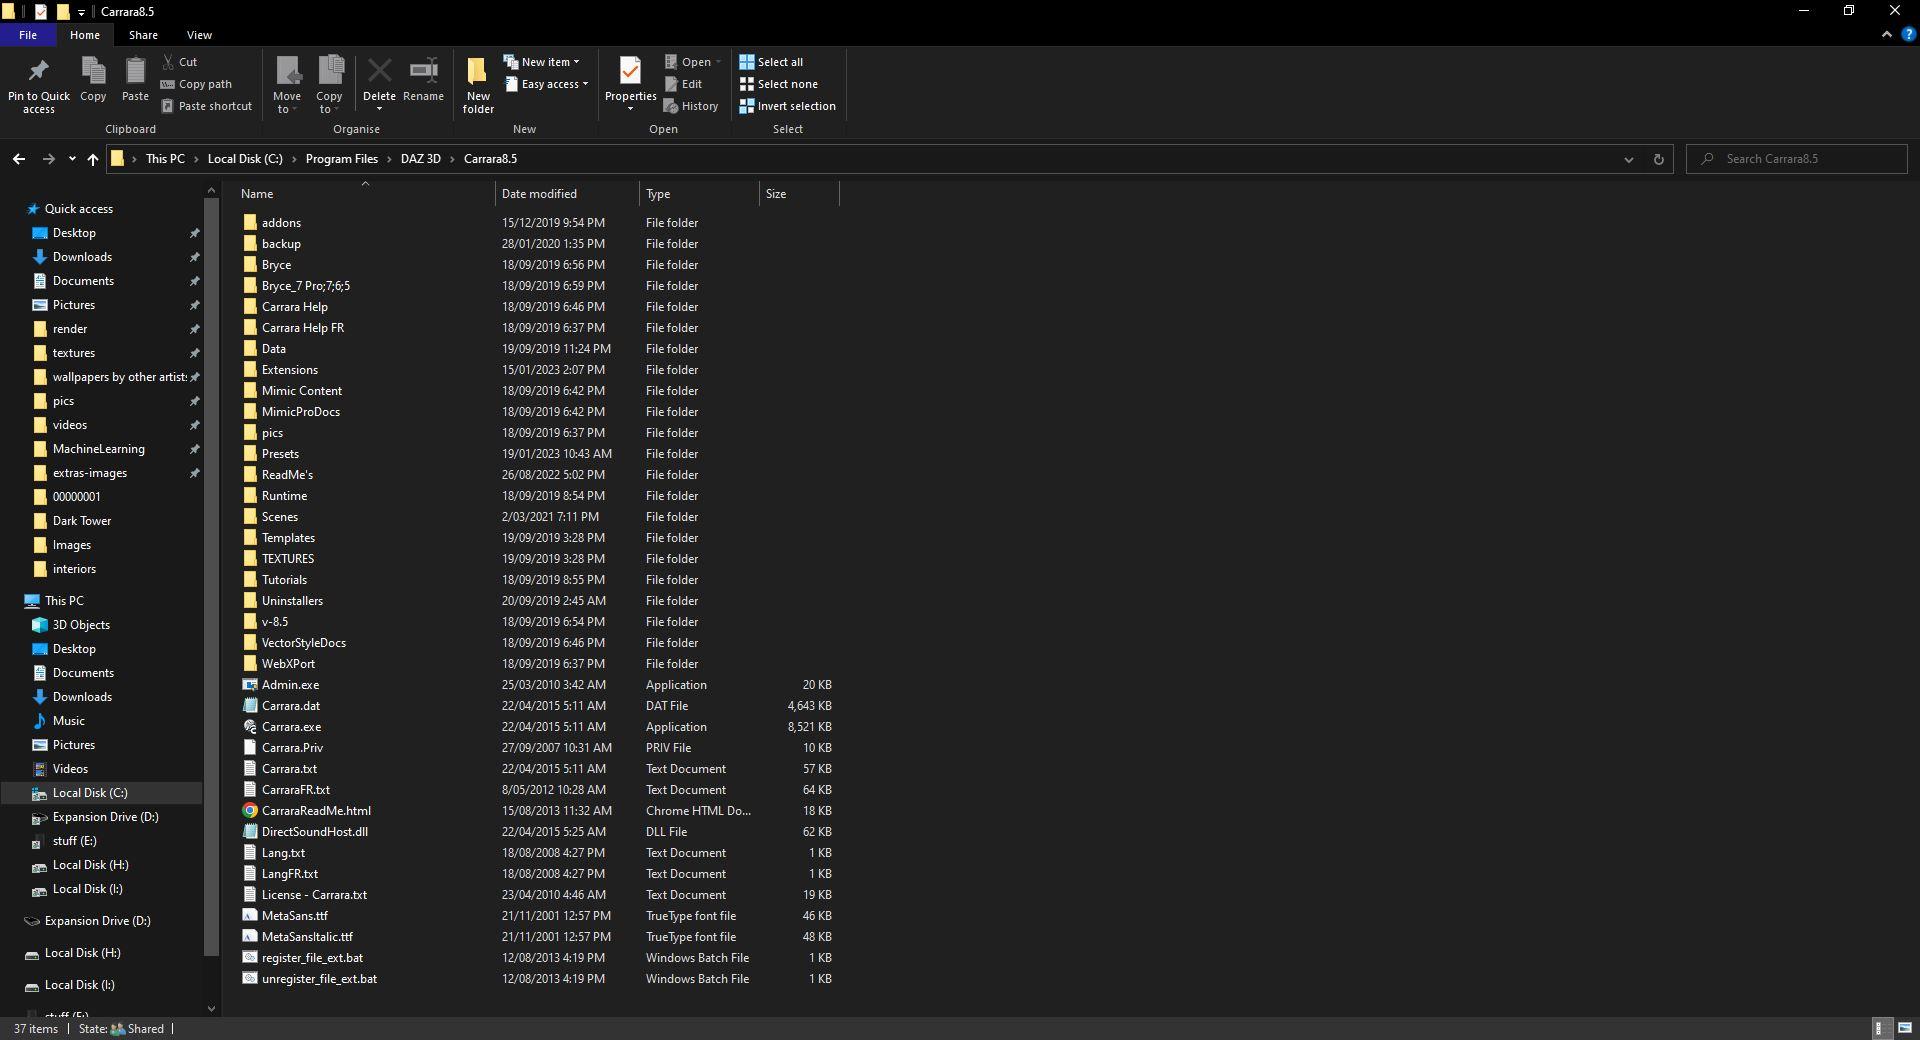This screenshot has height=1040, width=1920.
Task: Open Expansion Drive (D:) under This PC
Action: pyautogui.click(x=105, y=817)
